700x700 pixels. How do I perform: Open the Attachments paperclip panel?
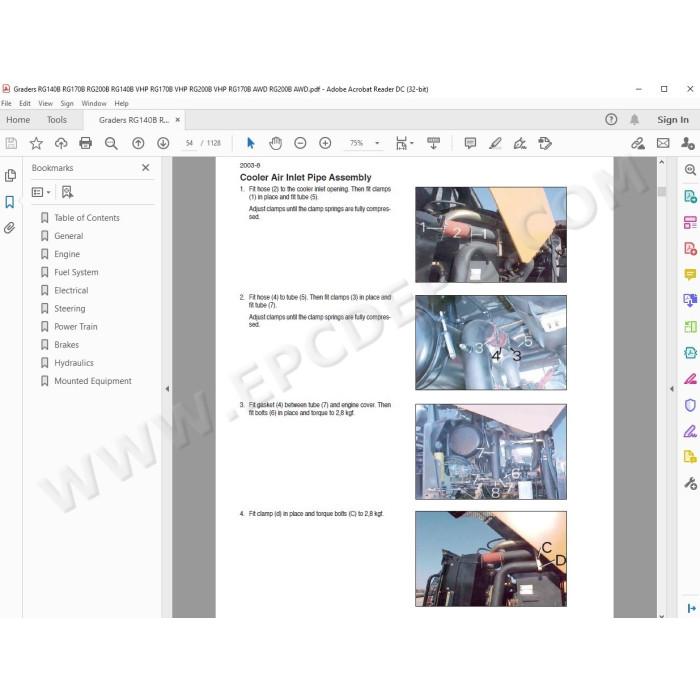click(x=9, y=228)
